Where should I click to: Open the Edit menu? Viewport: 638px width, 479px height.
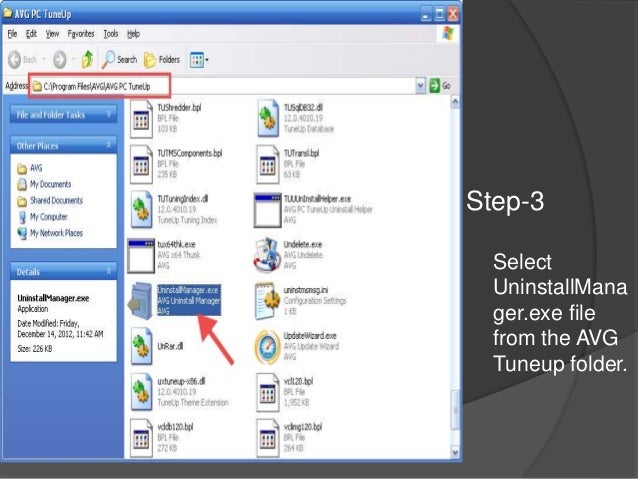point(31,34)
